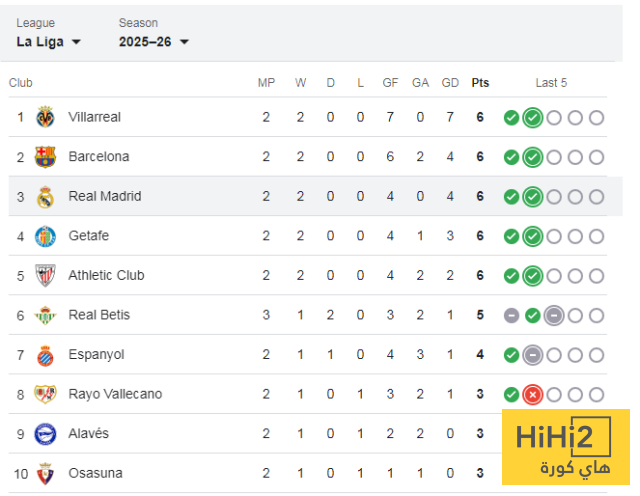Click Espanyol's grey draw result icon
The image size is (640, 496).
[533, 354]
